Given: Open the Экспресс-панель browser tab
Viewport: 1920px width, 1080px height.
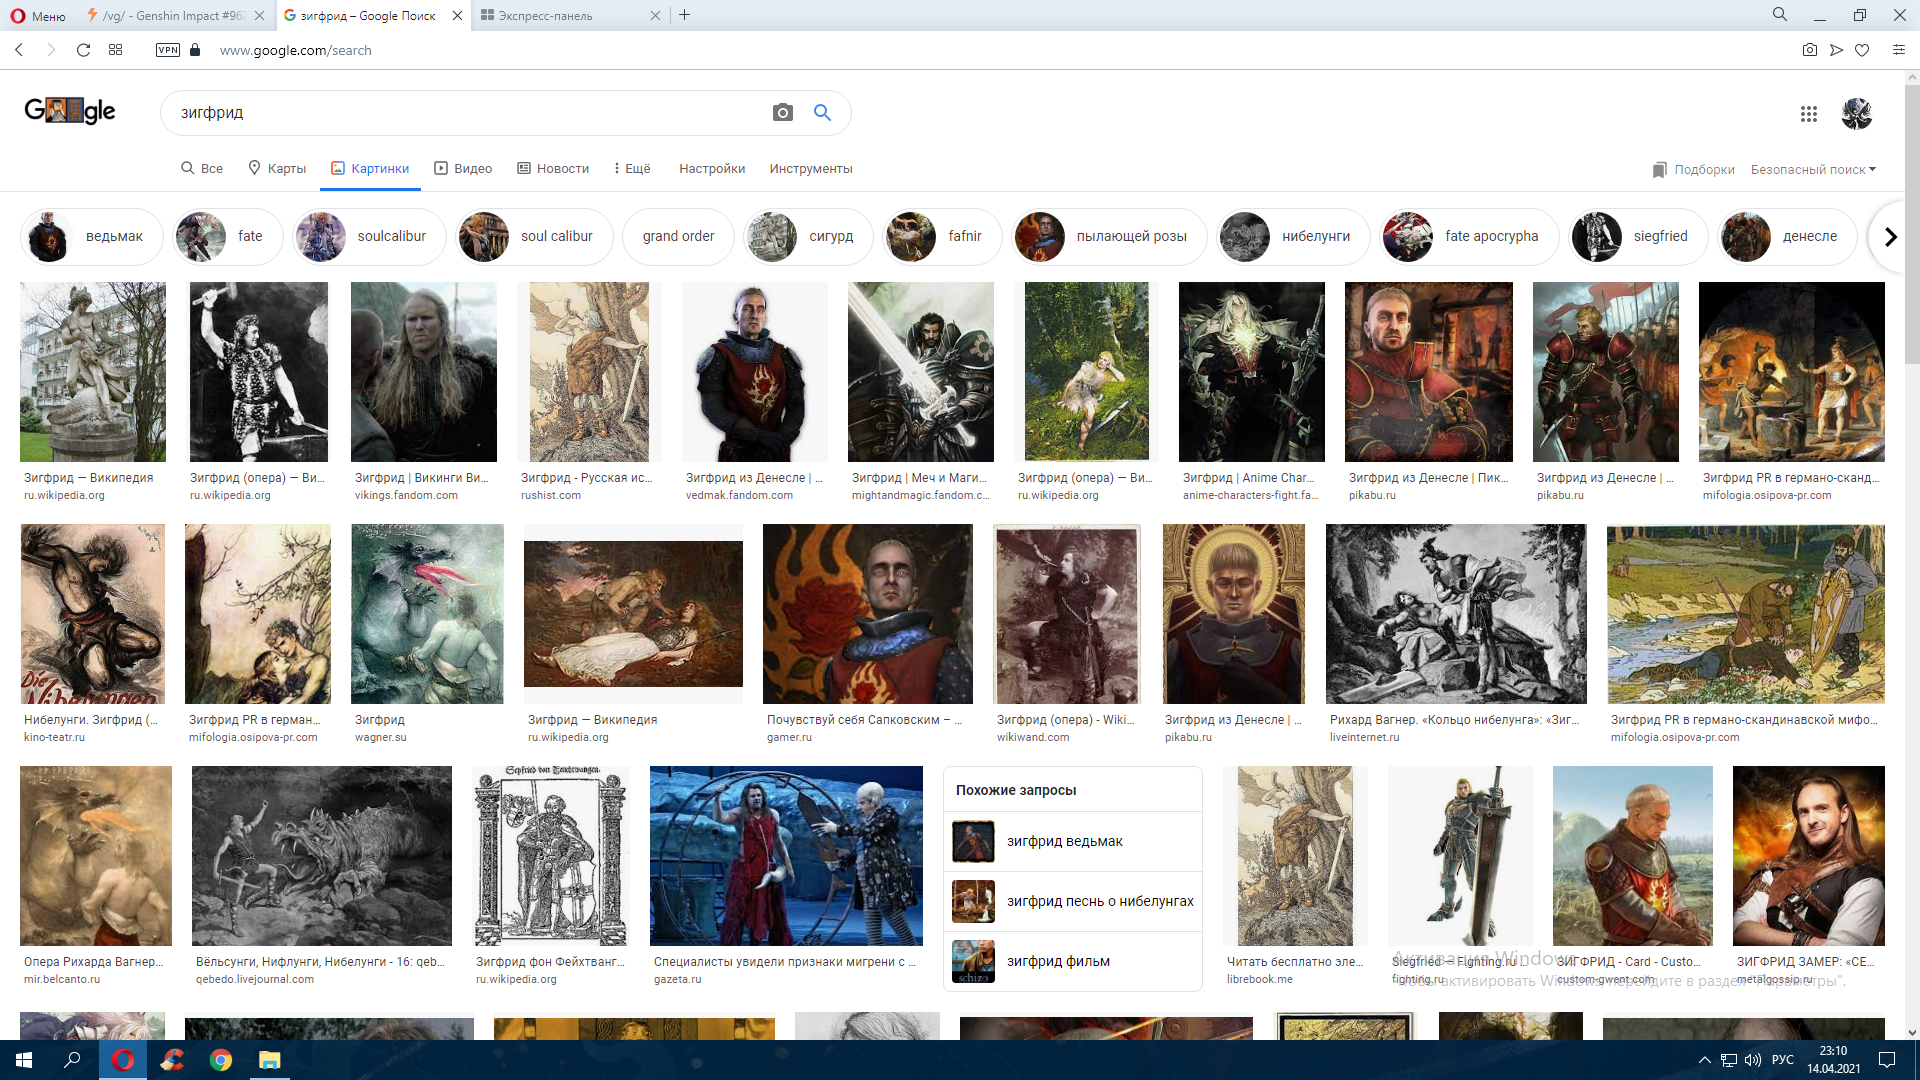Looking at the screenshot, I should point(545,16).
